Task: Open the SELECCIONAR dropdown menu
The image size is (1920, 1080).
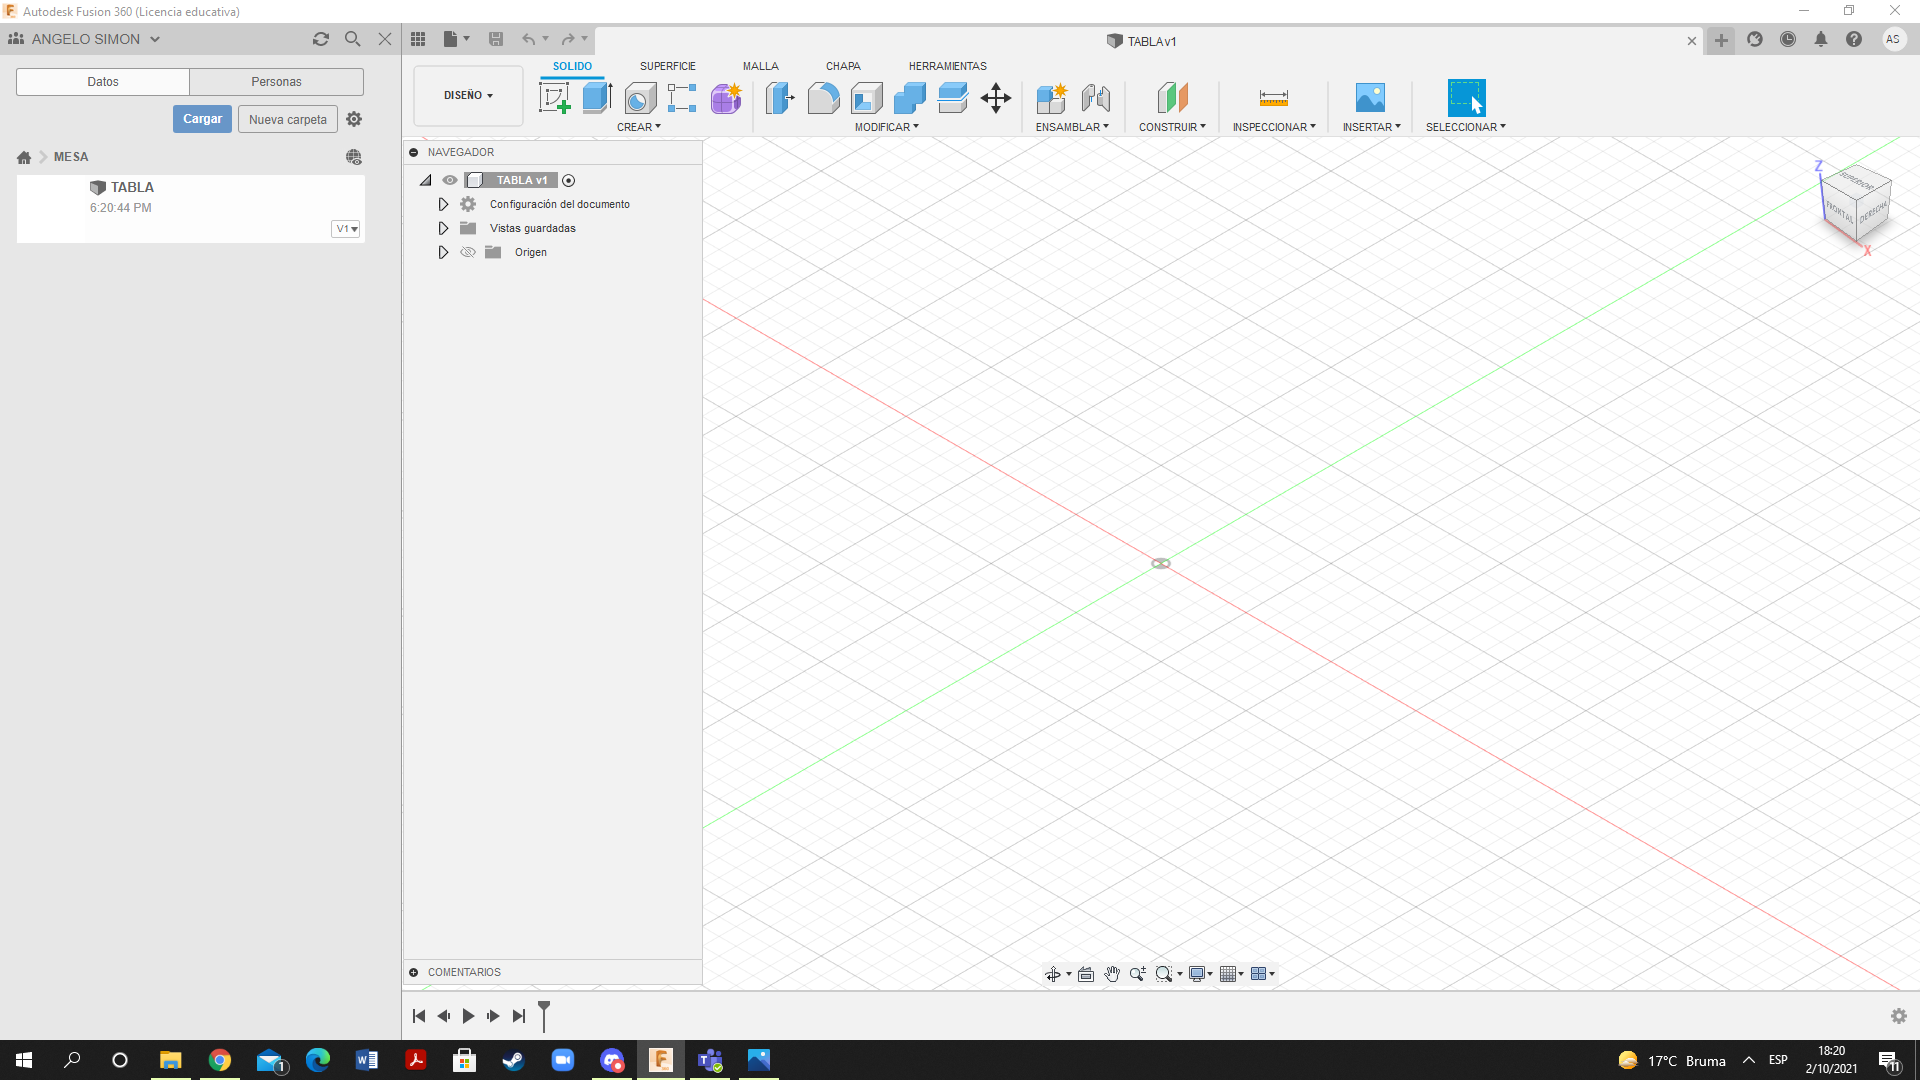Action: pos(1465,127)
